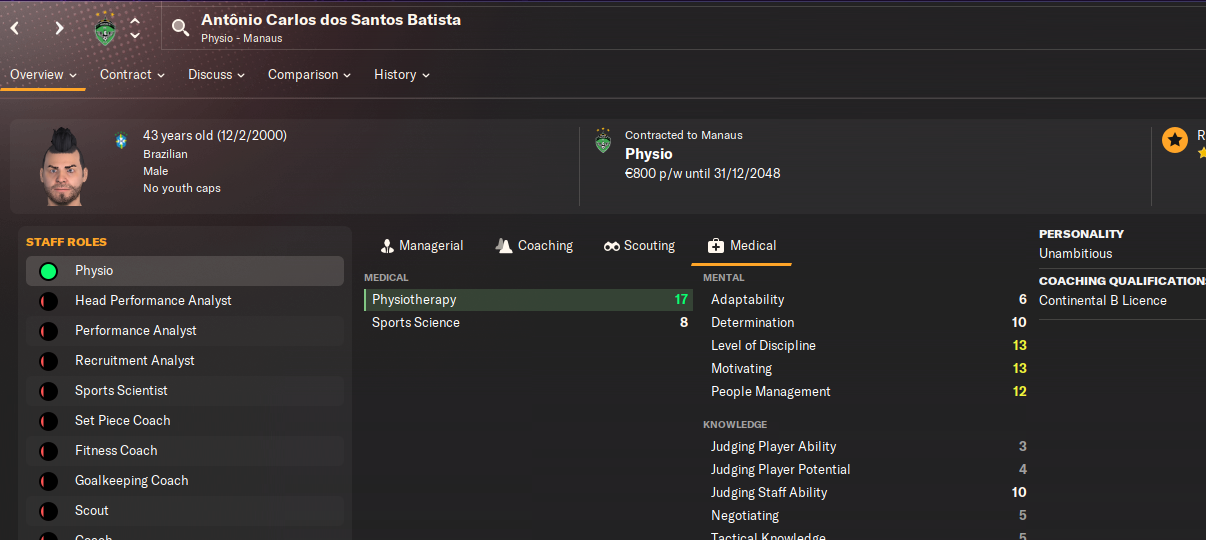Open the Overview dropdown menu
The width and height of the screenshot is (1206, 540).
click(x=43, y=75)
